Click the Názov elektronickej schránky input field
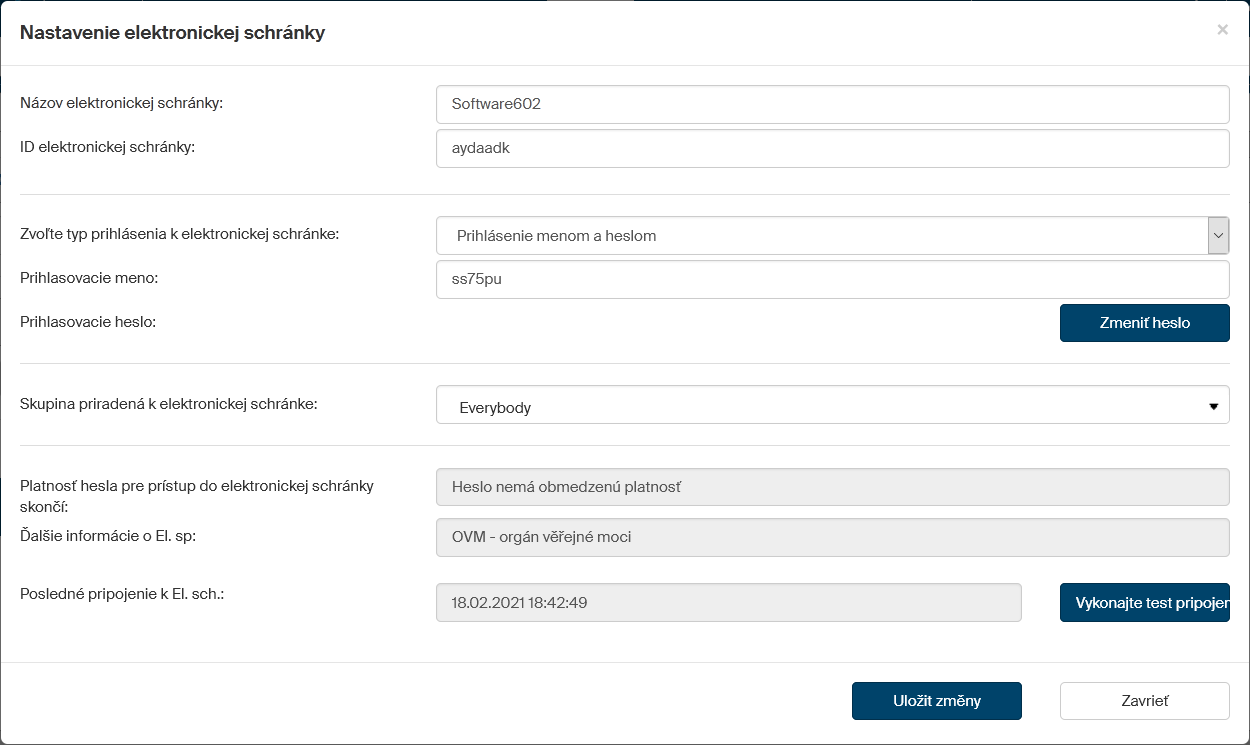Screen dimensions: 1250x745 point(832,104)
